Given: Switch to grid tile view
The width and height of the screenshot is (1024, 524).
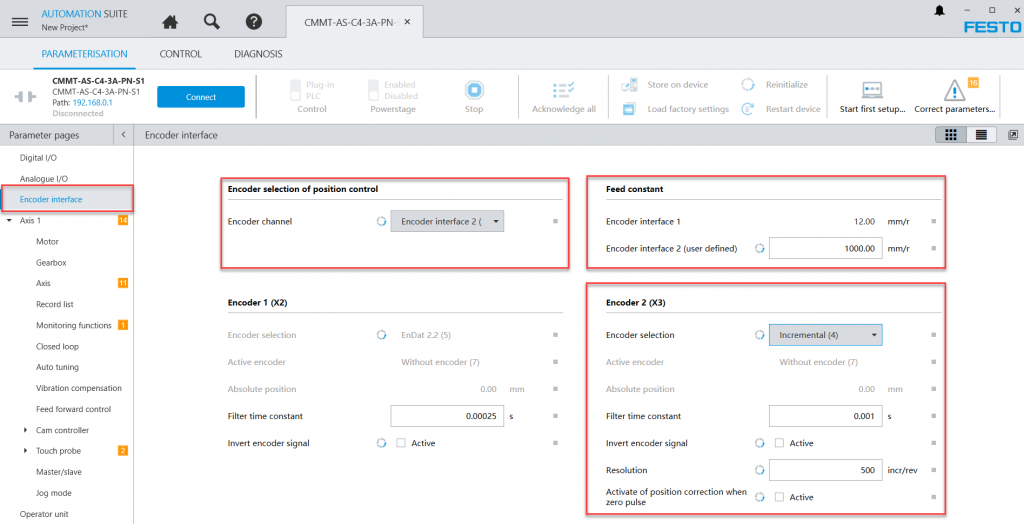Looking at the screenshot, I should (x=951, y=135).
